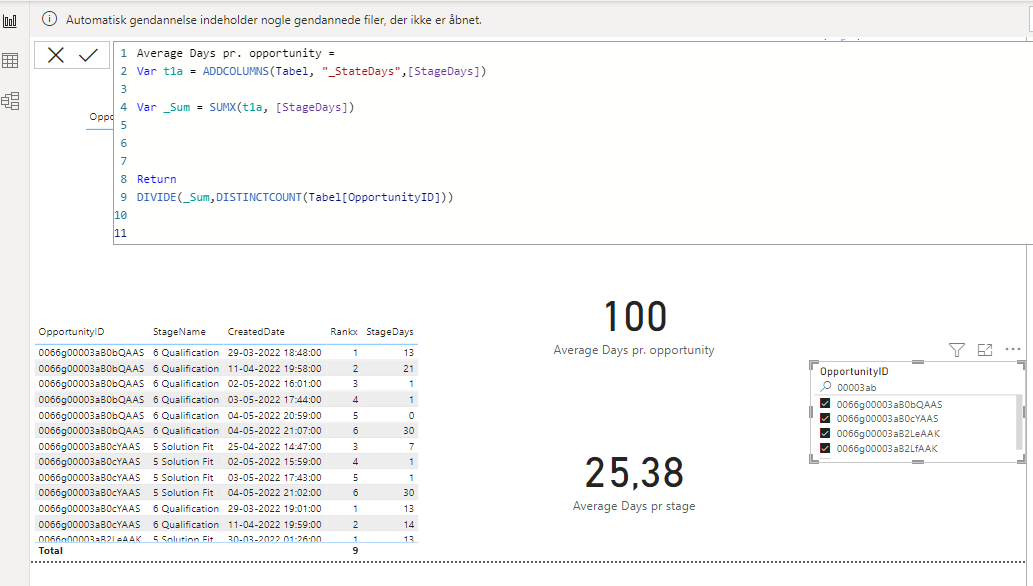Select row with date 04-05-2022 21:02:00

pos(226,492)
